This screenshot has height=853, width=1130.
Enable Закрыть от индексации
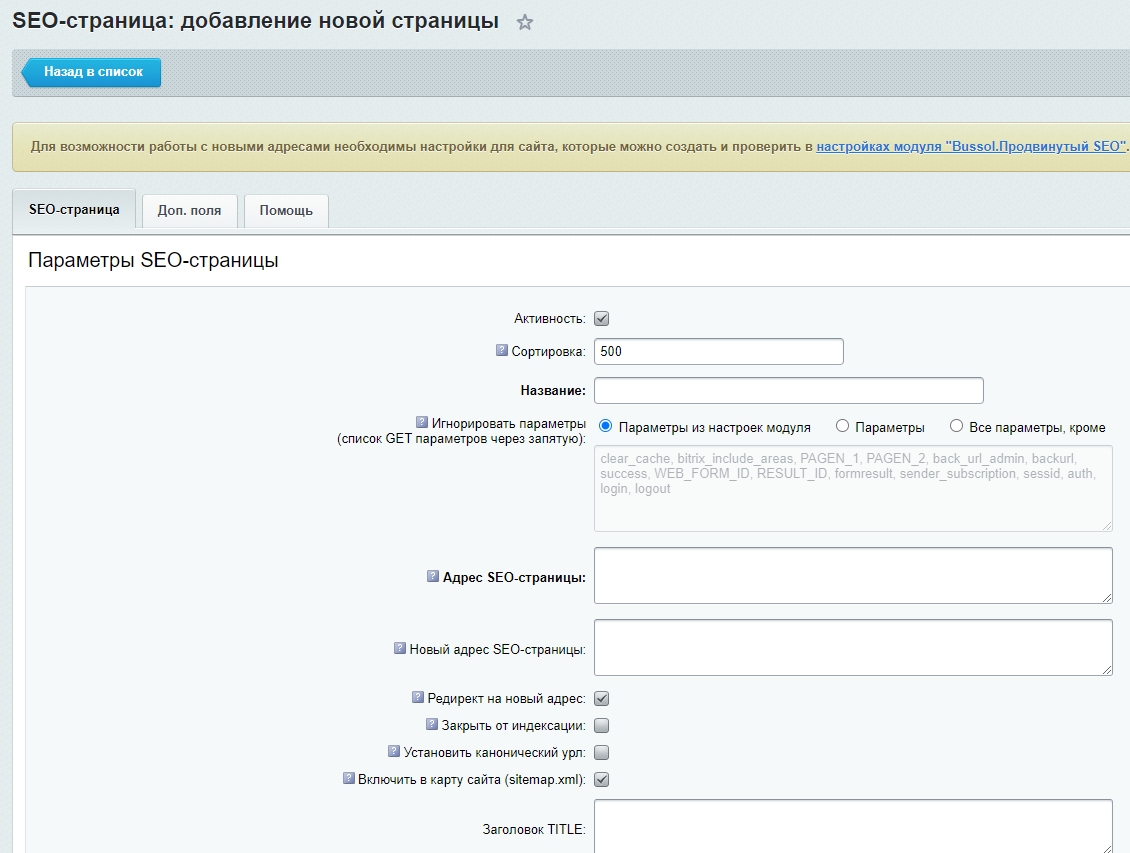click(x=601, y=725)
